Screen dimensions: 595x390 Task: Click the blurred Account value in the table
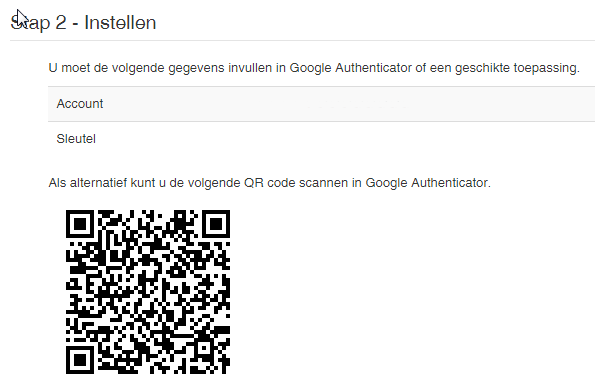[357, 104]
